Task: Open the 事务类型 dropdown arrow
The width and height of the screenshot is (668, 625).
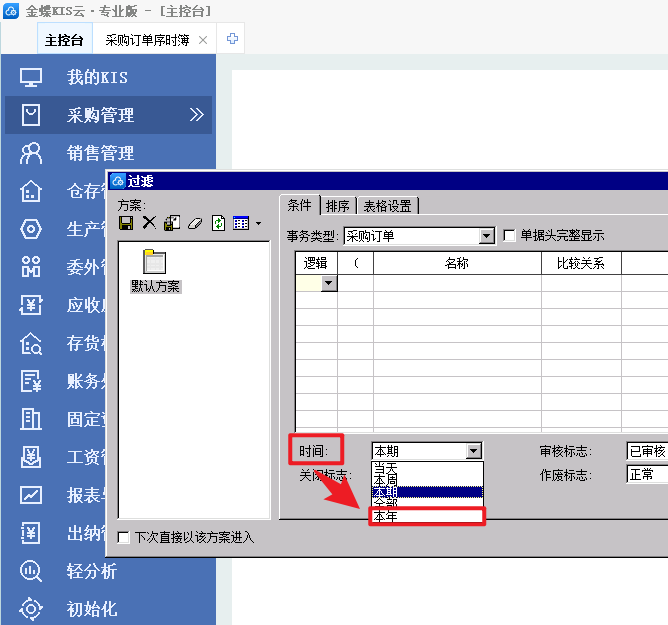Action: click(x=487, y=236)
